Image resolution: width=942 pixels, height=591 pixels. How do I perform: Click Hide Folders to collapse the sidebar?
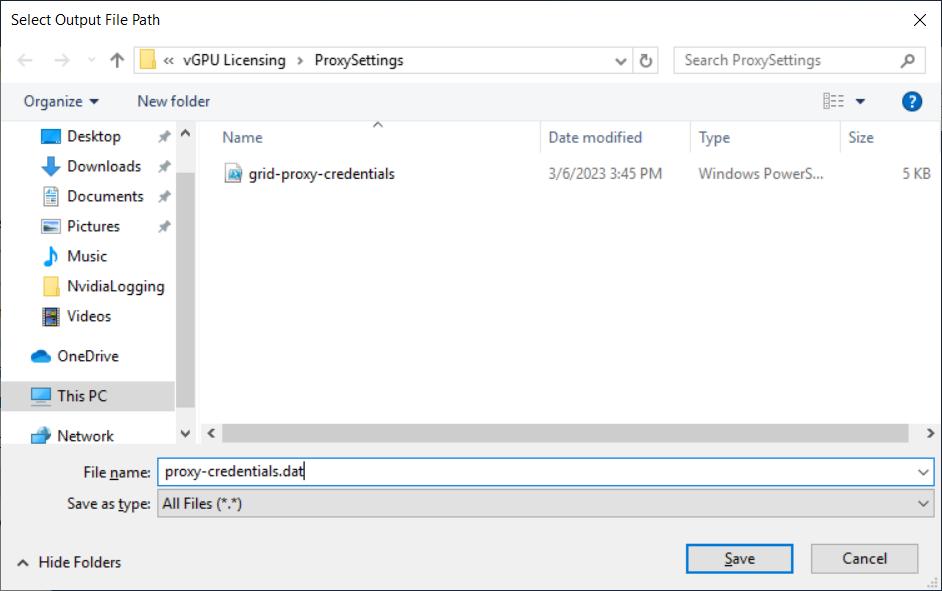68,562
